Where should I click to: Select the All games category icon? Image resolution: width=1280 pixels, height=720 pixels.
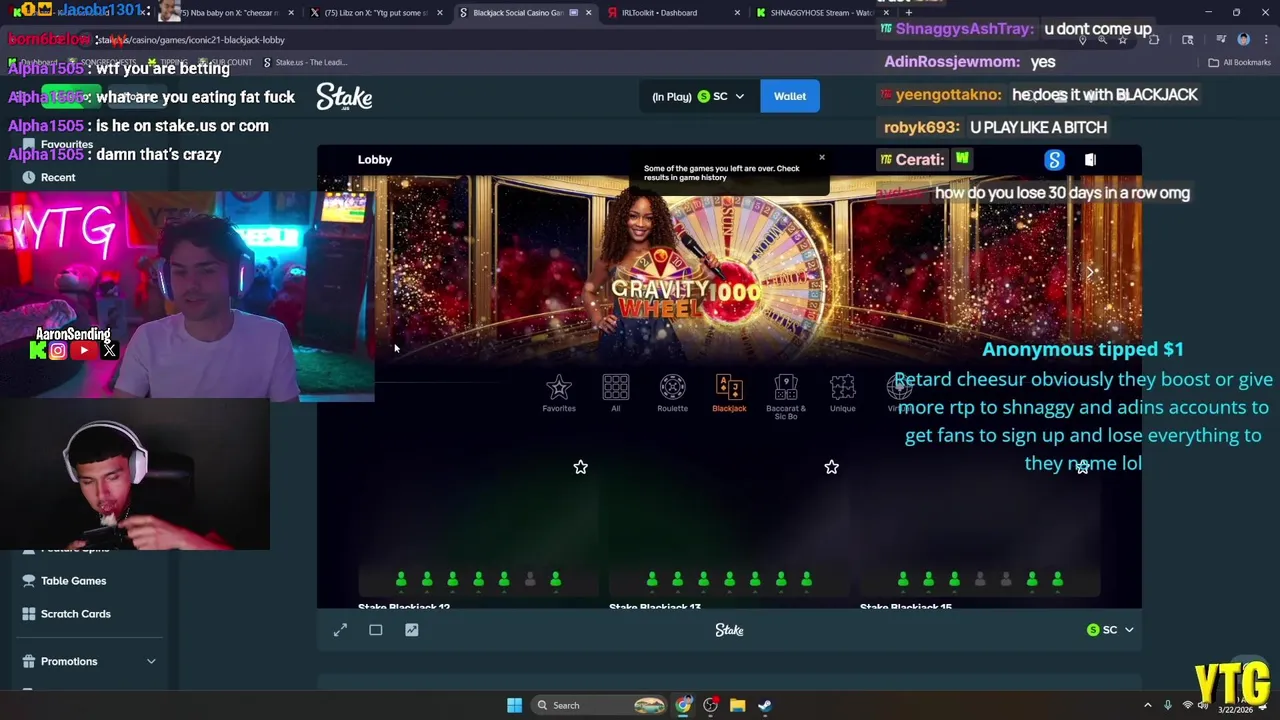(615, 393)
